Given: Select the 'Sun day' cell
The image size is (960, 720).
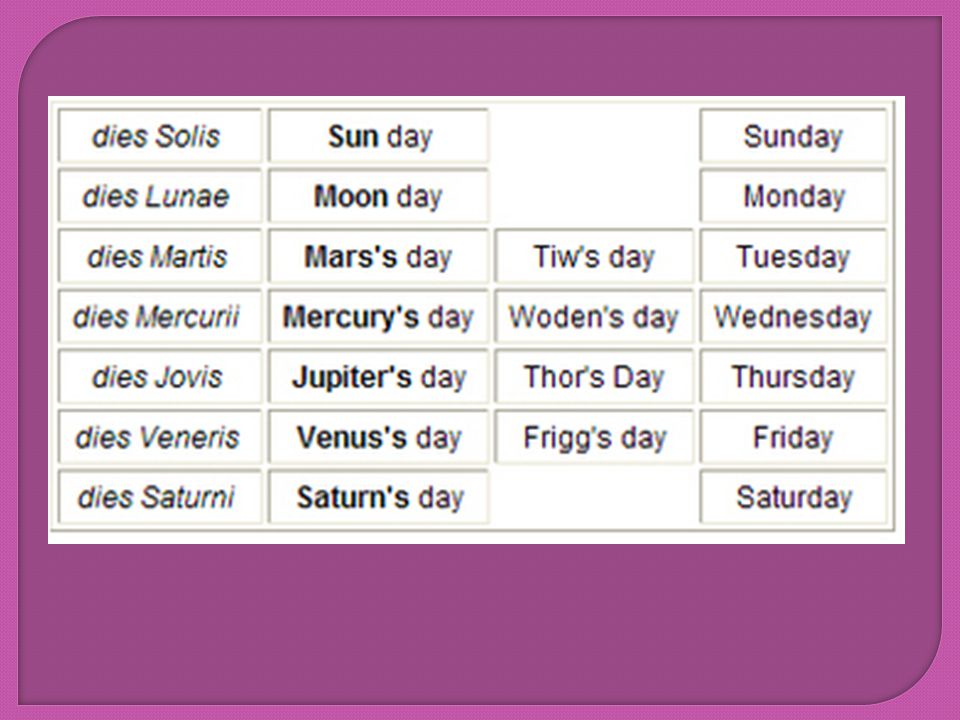Looking at the screenshot, I should pyautogui.click(x=378, y=136).
